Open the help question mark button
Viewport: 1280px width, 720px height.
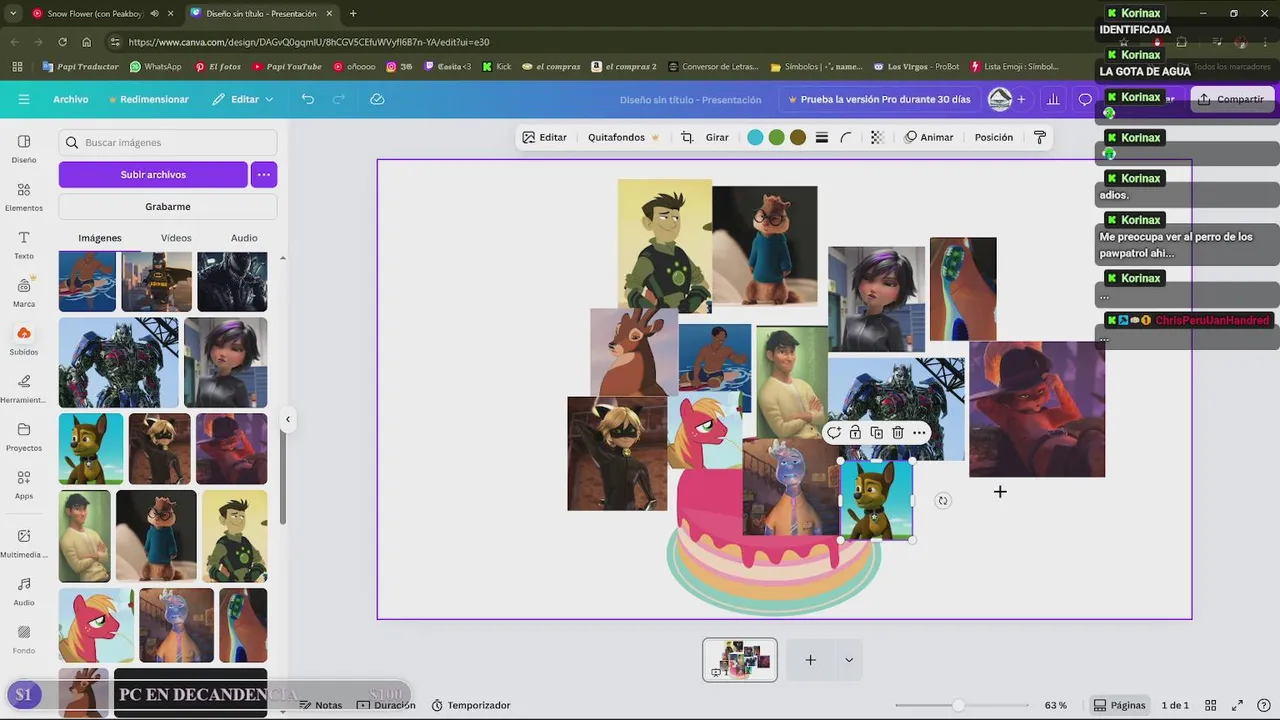point(1262,705)
